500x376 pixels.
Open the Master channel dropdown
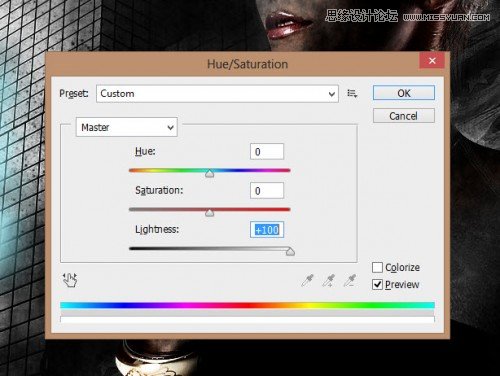point(127,127)
